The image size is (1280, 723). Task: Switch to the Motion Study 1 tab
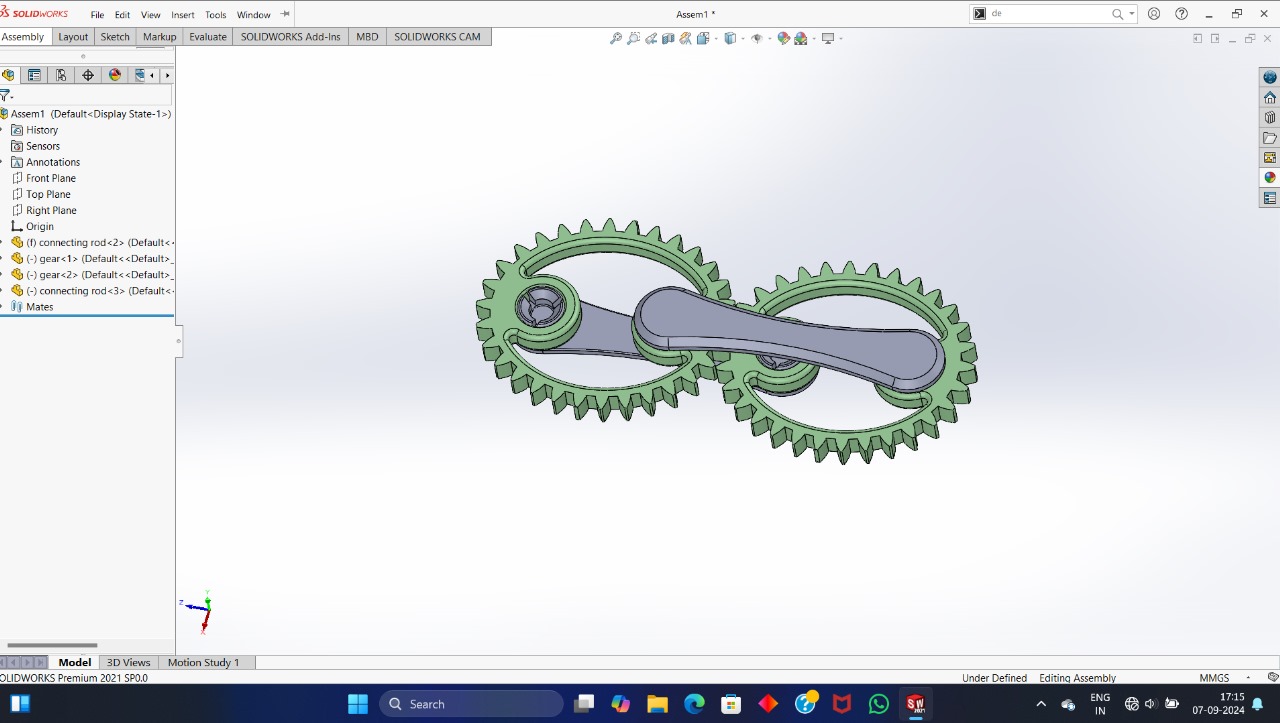coord(203,662)
